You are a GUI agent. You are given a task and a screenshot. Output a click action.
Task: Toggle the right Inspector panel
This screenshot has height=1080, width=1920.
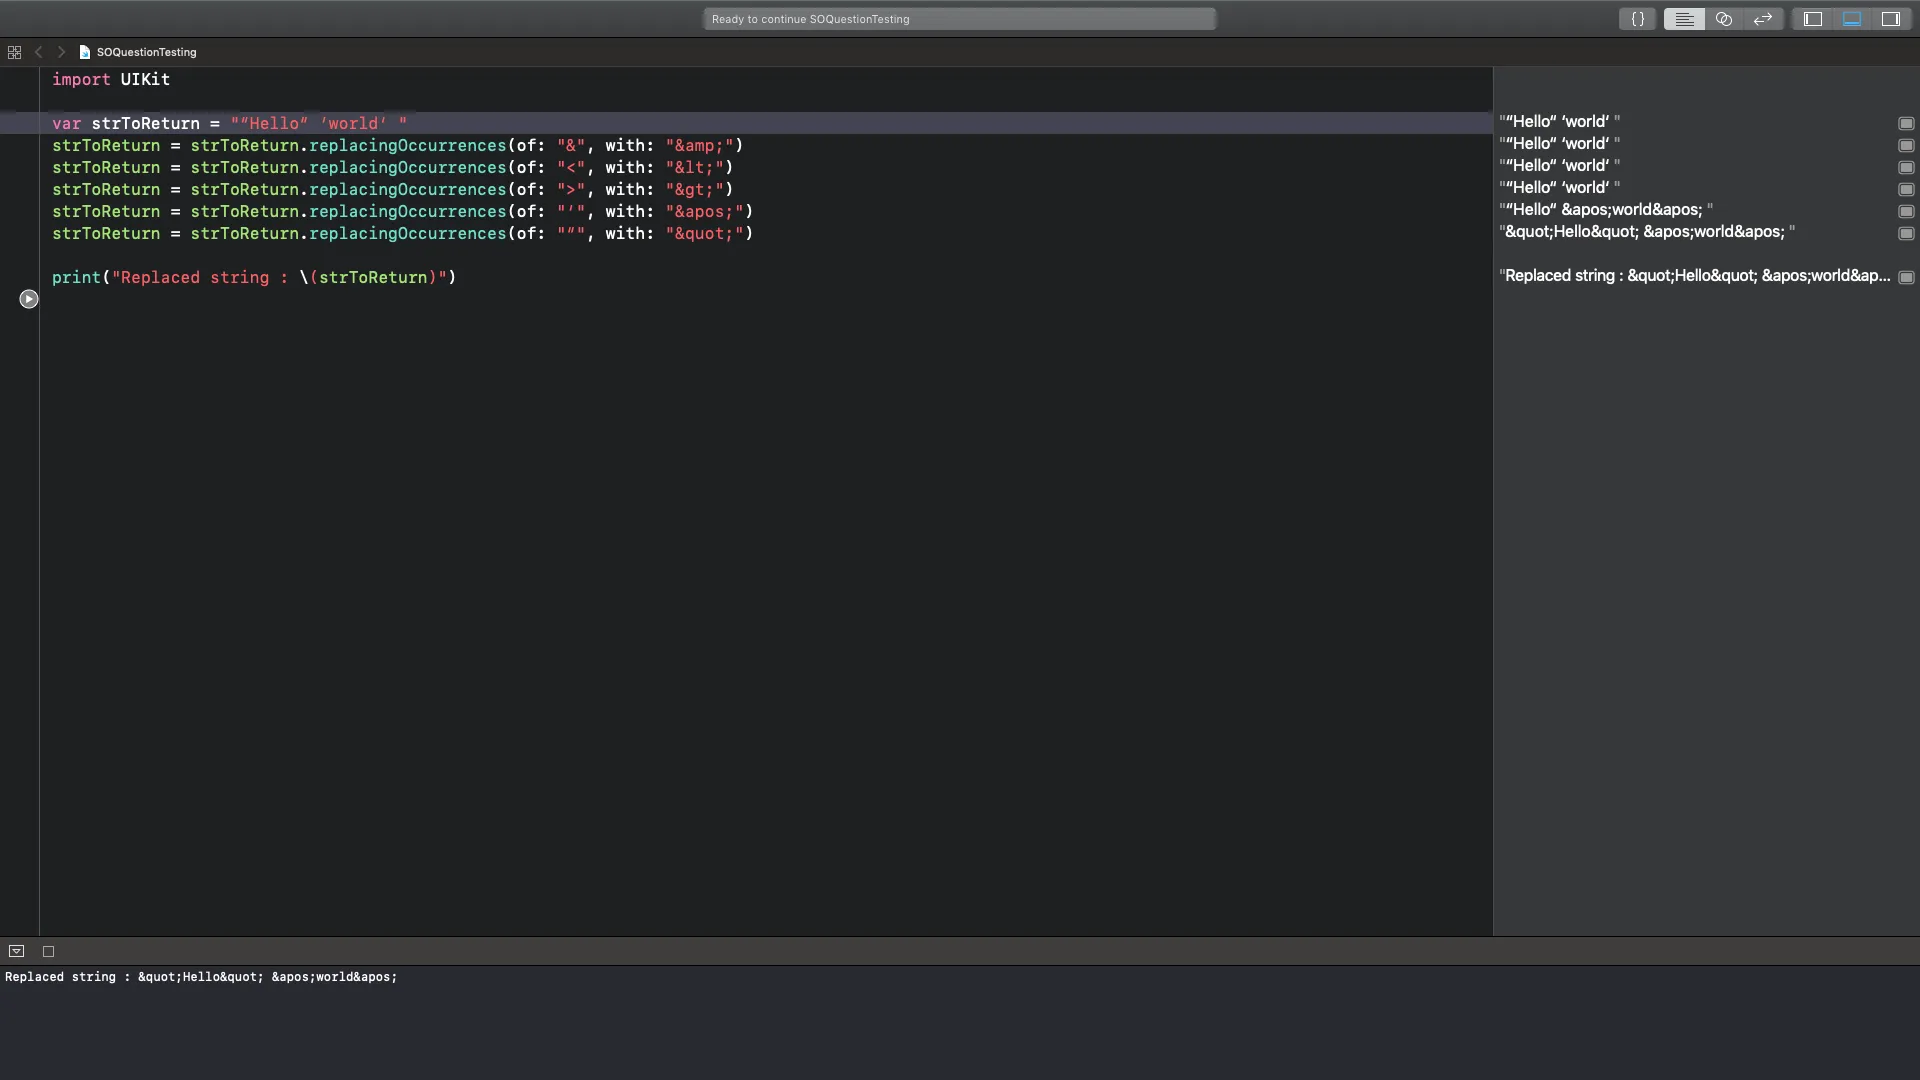pos(1891,19)
